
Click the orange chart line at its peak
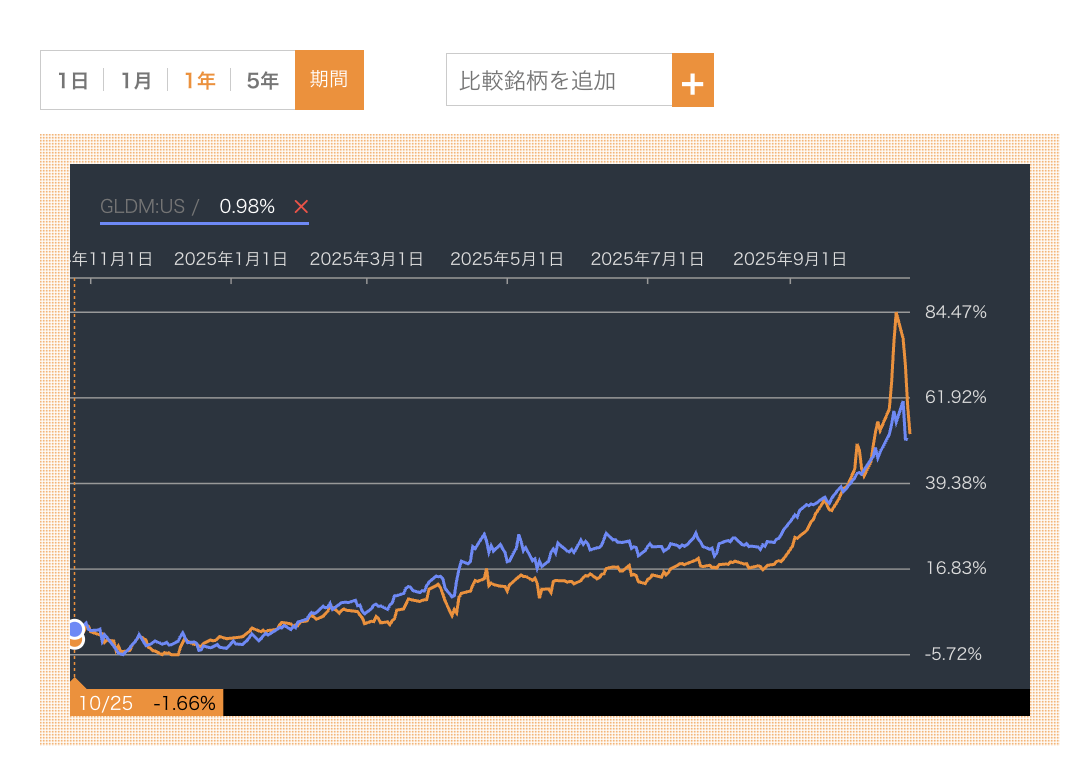point(897,315)
